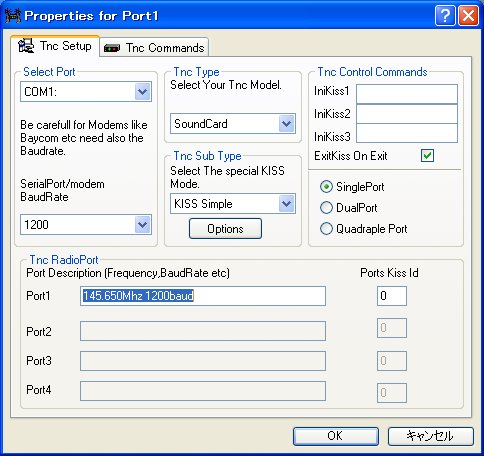
Task: Click the Tnc Setup tab icon
Action: (26, 46)
